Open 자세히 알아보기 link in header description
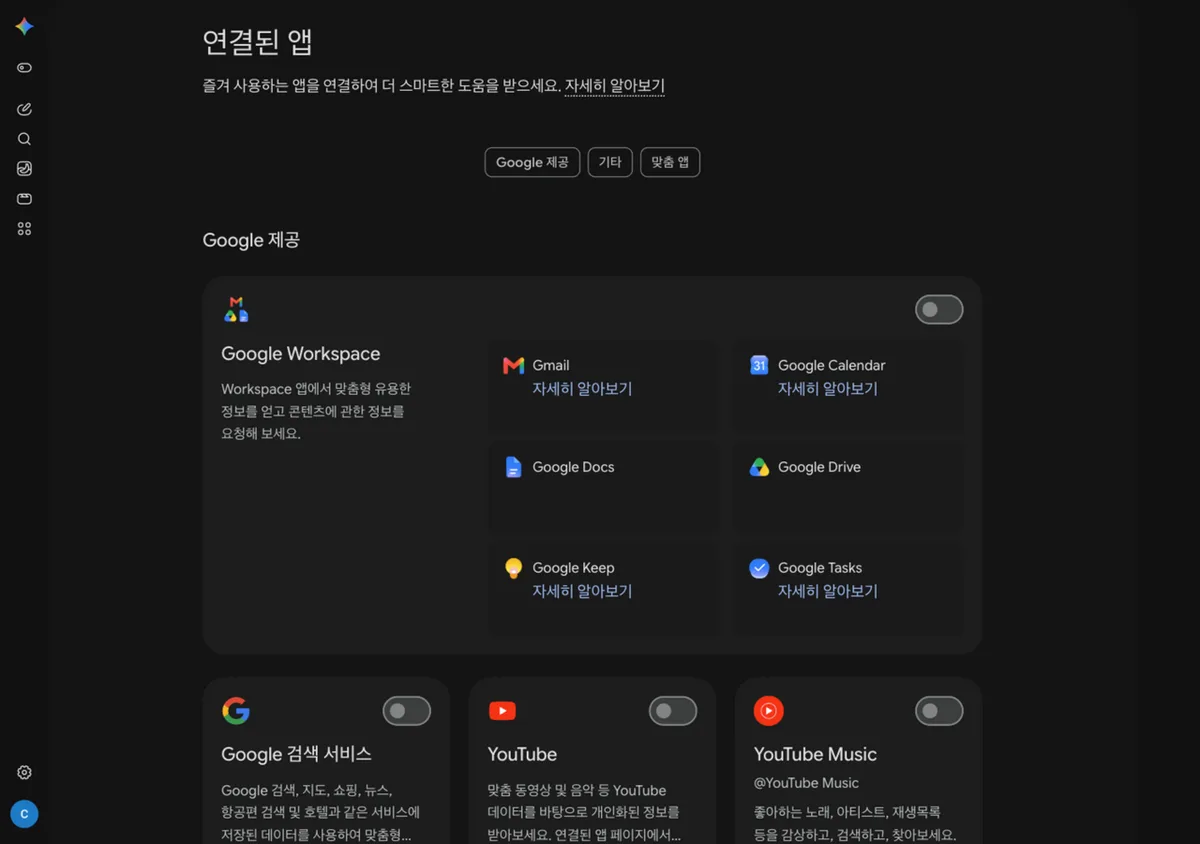The width and height of the screenshot is (1200, 844). 615,86
